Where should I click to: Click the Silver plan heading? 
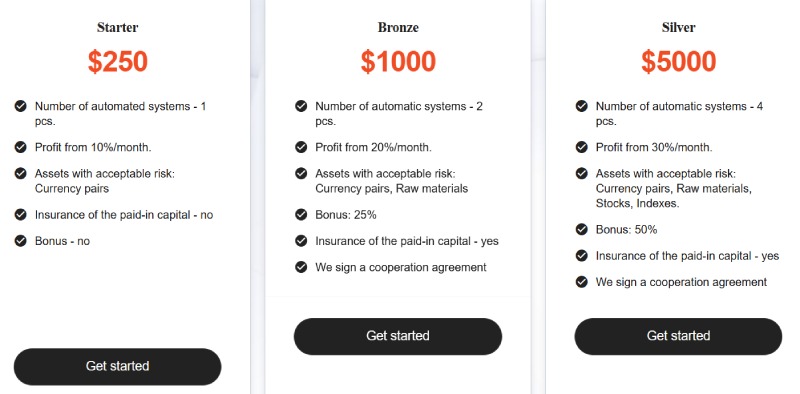coord(679,28)
